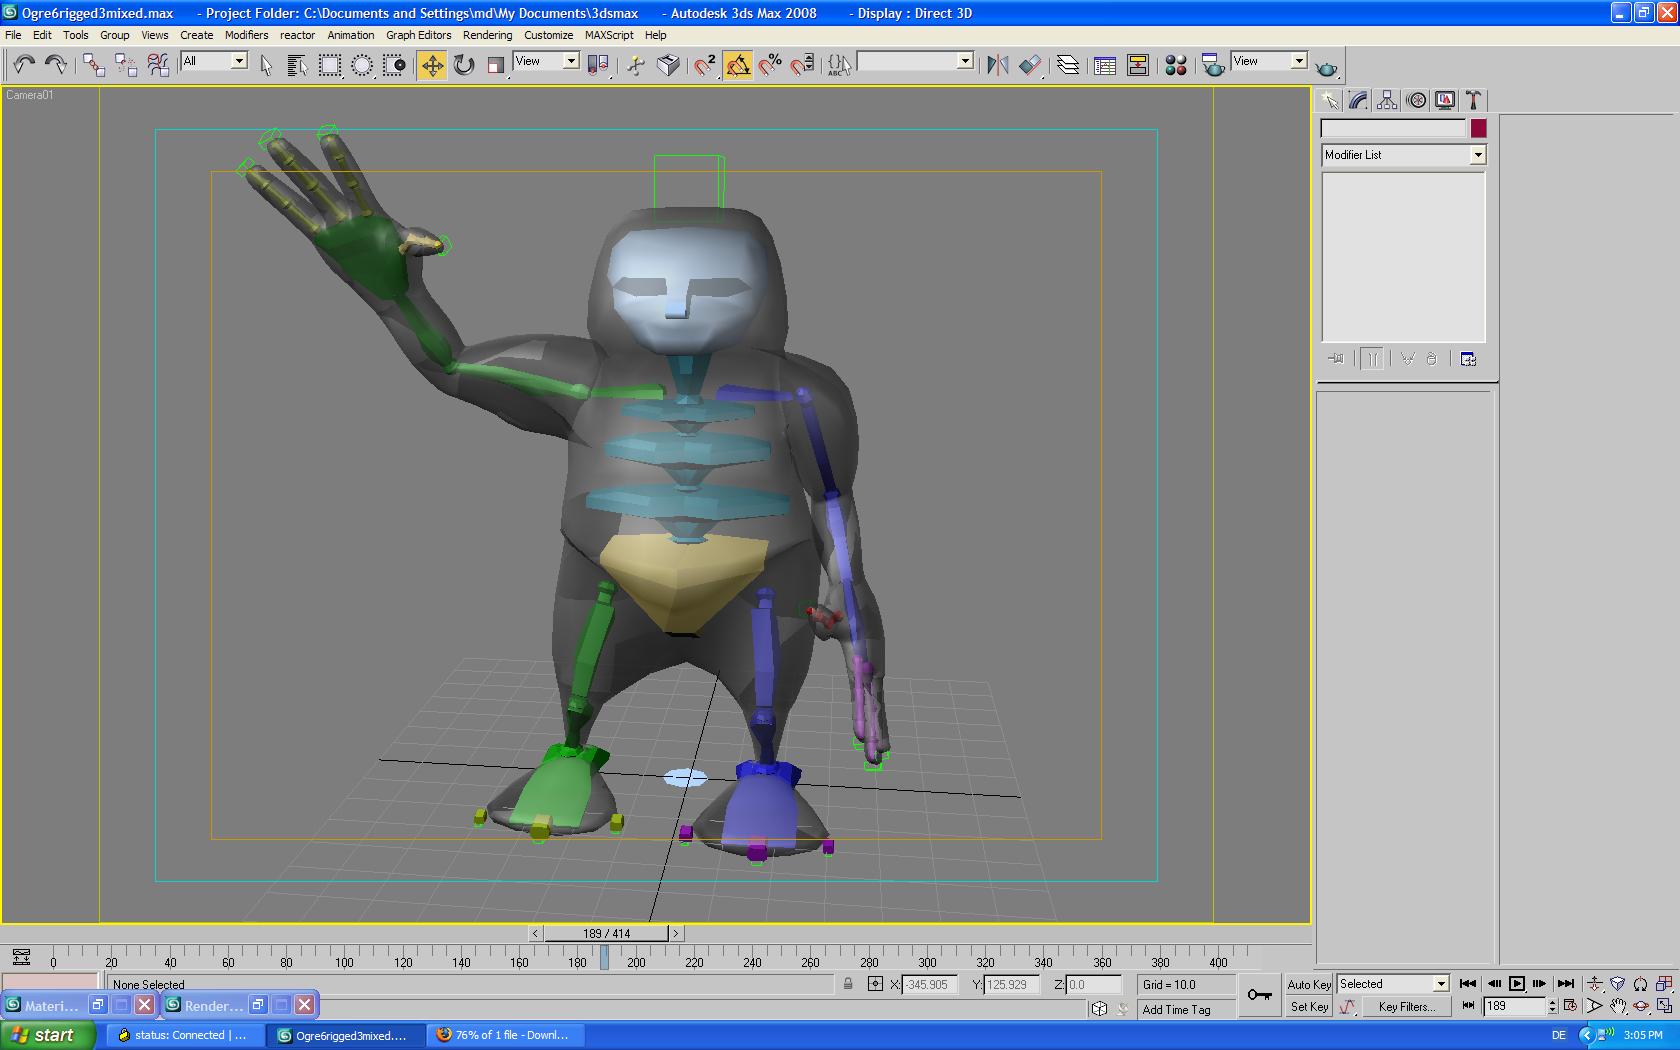
Task: Expand the Modifier List dropdown
Action: point(1403,155)
